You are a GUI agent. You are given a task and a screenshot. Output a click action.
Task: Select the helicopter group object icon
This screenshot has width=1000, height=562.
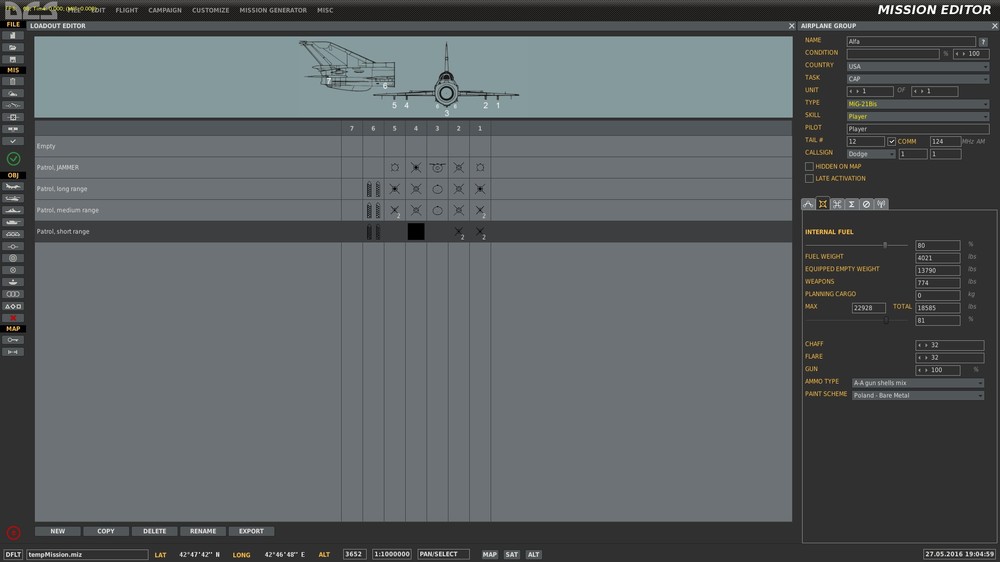coord(13,198)
